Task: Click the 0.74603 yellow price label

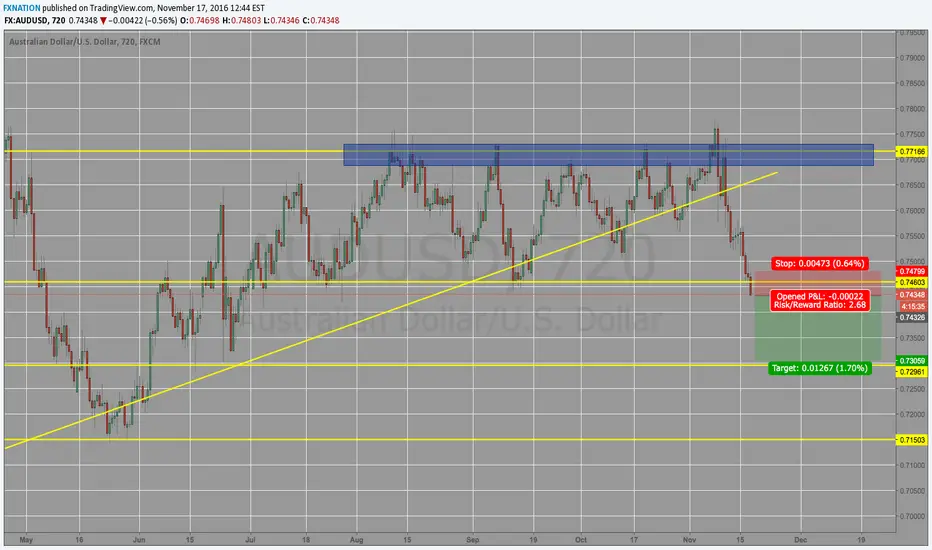Action: (x=912, y=282)
